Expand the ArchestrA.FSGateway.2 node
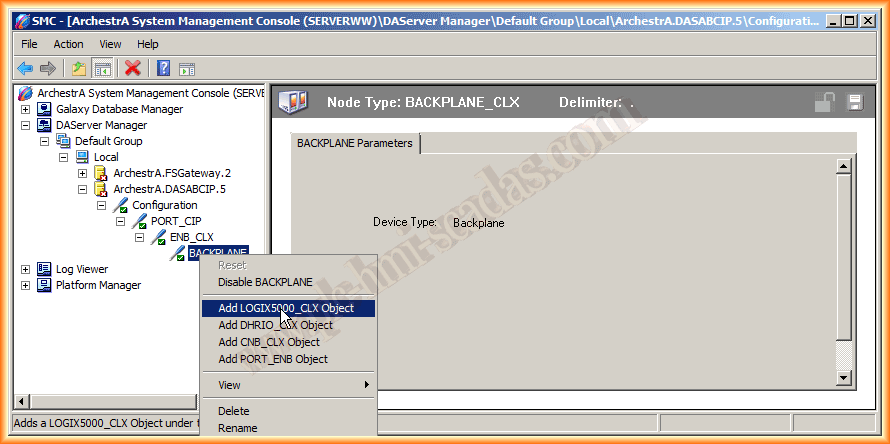This screenshot has height=444, width=890. coord(83,173)
